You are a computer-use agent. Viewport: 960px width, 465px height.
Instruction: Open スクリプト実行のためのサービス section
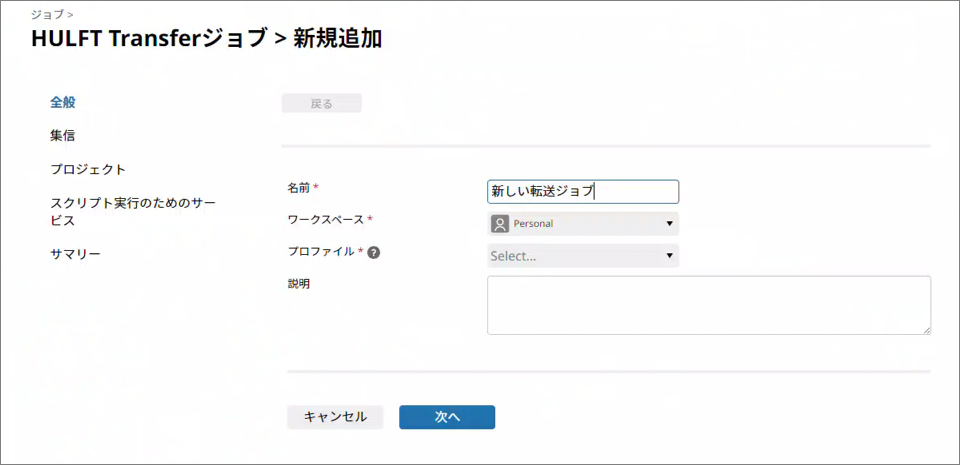click(132, 211)
